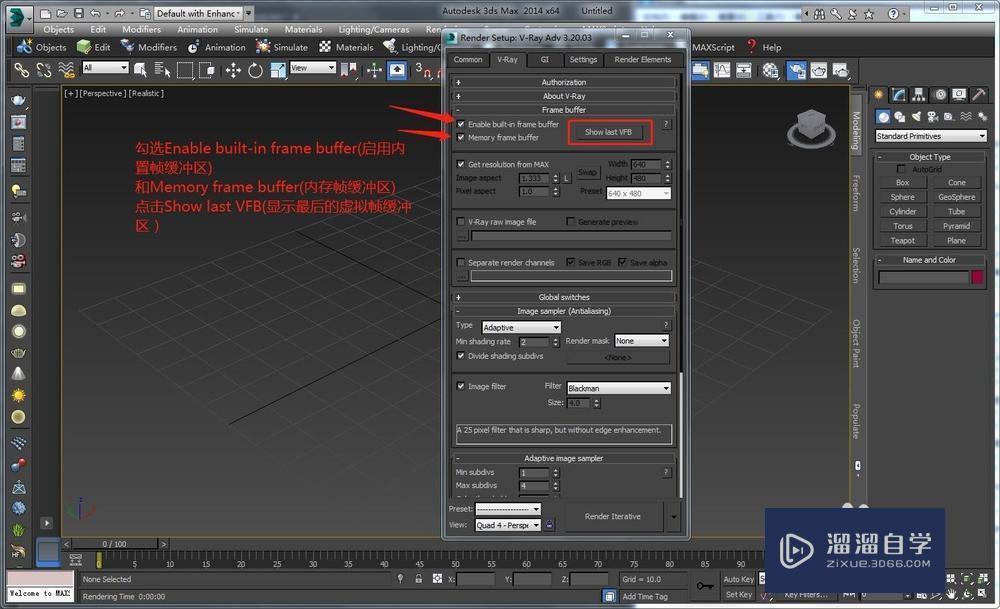Enable Separate render channels checkbox

460,262
